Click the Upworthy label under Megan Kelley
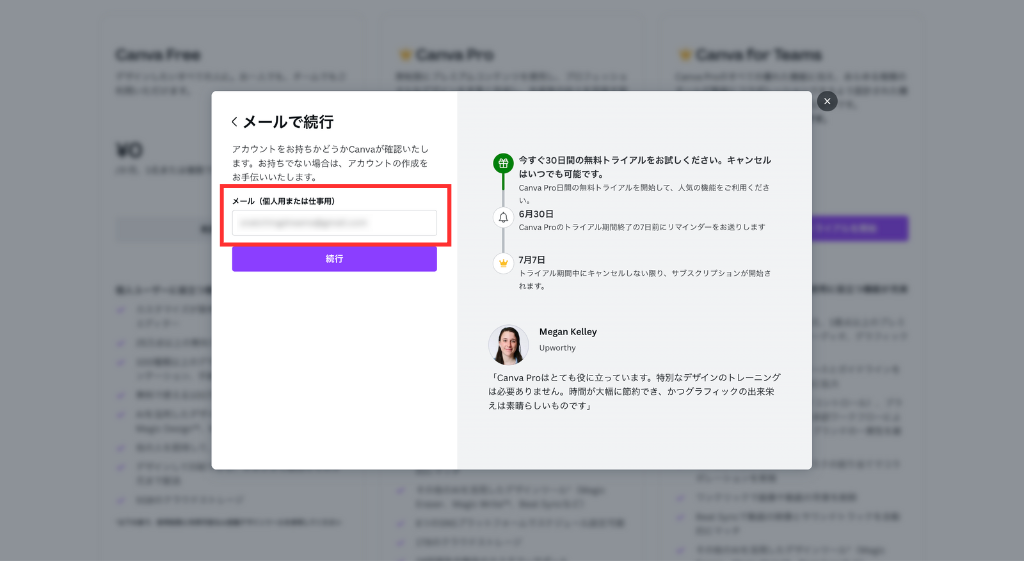This screenshot has height=561, width=1024. pyautogui.click(x=557, y=348)
